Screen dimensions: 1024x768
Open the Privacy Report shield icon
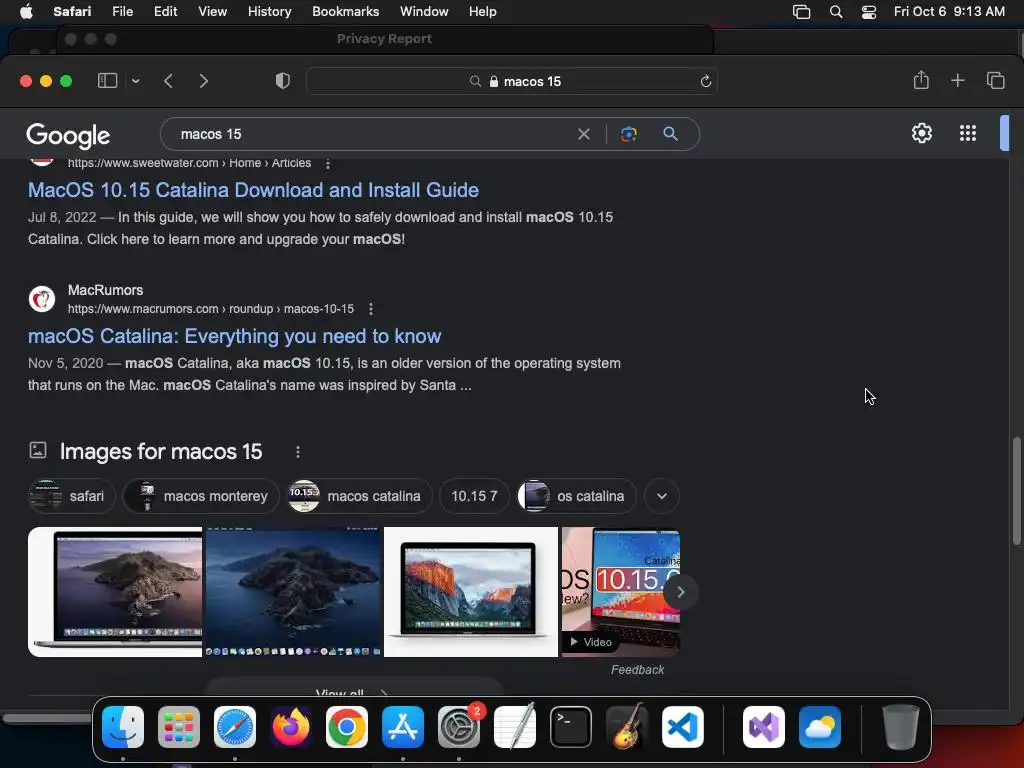pyautogui.click(x=282, y=81)
